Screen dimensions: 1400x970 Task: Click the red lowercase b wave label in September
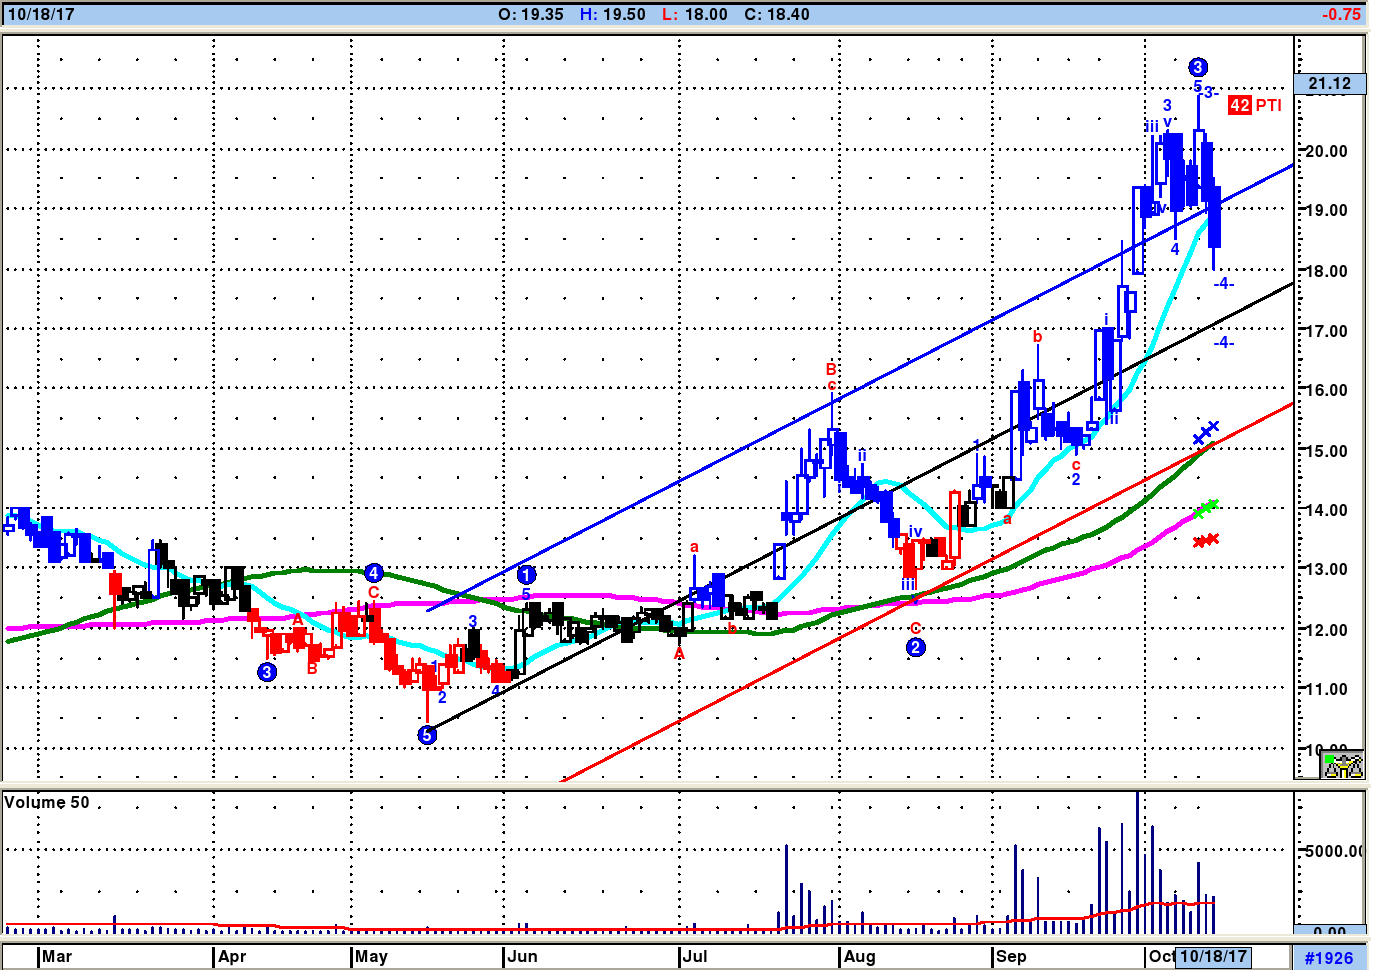[x=1037, y=336]
